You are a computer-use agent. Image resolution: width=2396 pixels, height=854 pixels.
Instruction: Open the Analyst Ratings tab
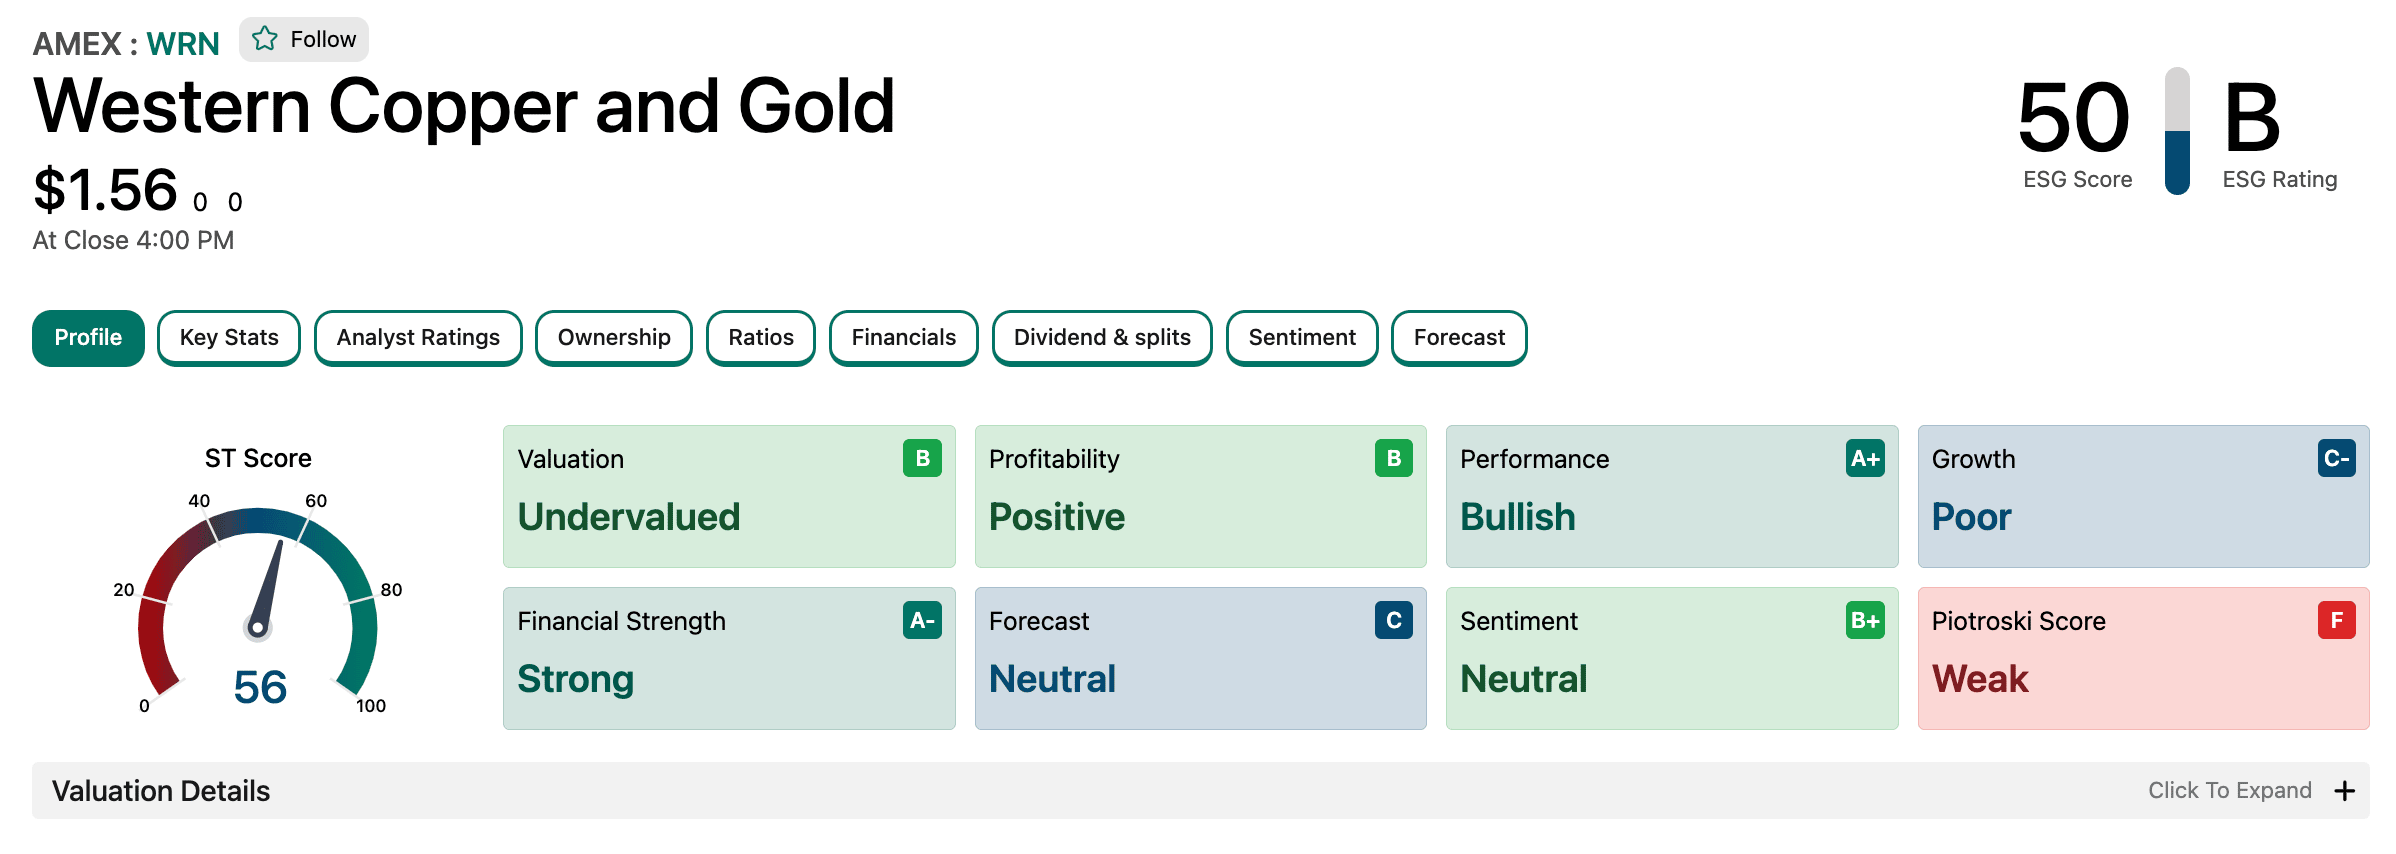(x=418, y=338)
